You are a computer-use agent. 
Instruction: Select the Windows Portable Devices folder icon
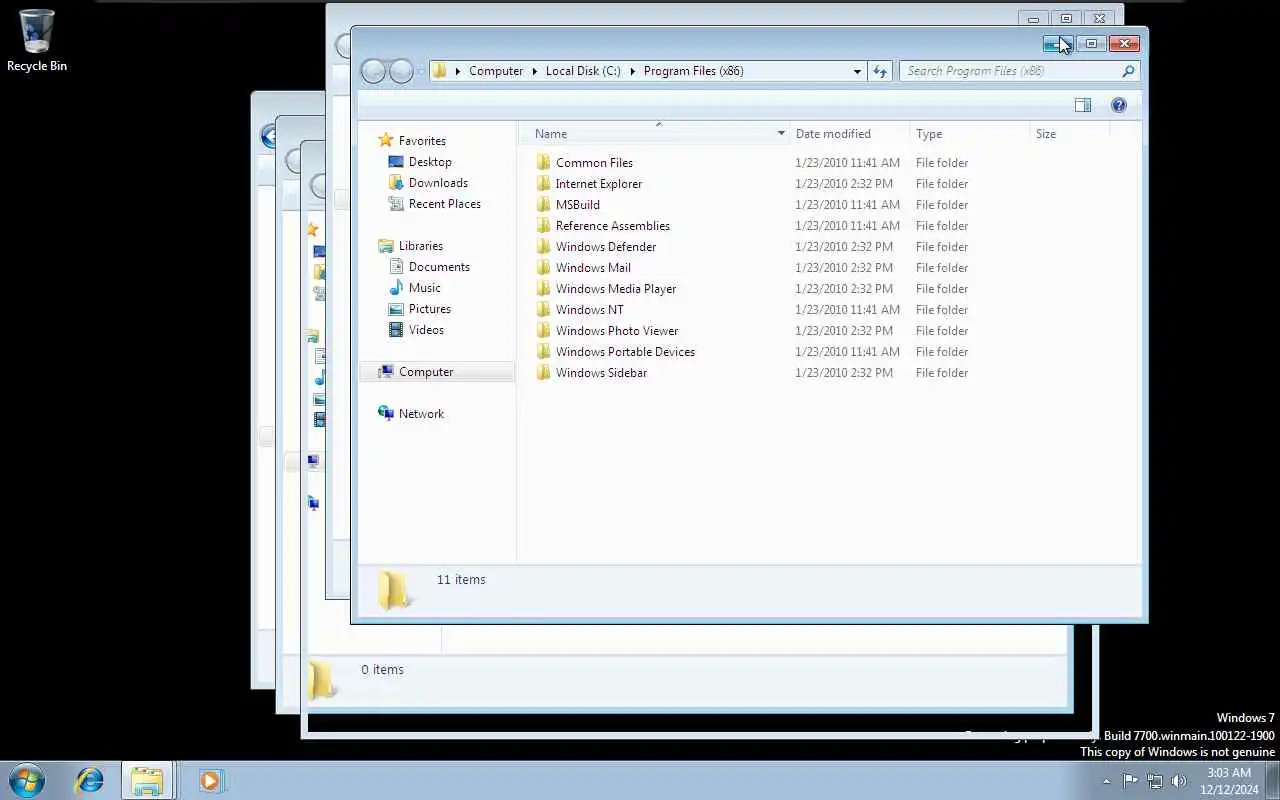click(543, 351)
